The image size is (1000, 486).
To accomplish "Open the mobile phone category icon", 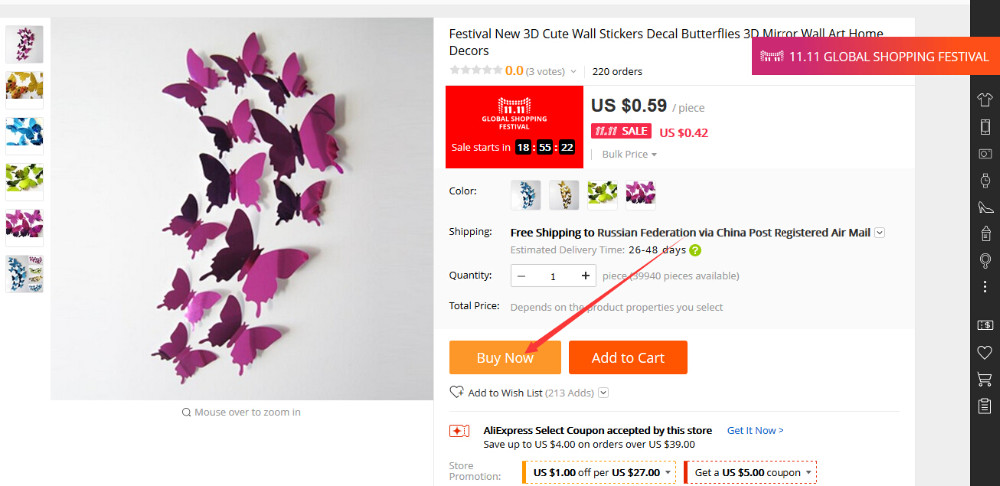I will pyautogui.click(x=985, y=126).
